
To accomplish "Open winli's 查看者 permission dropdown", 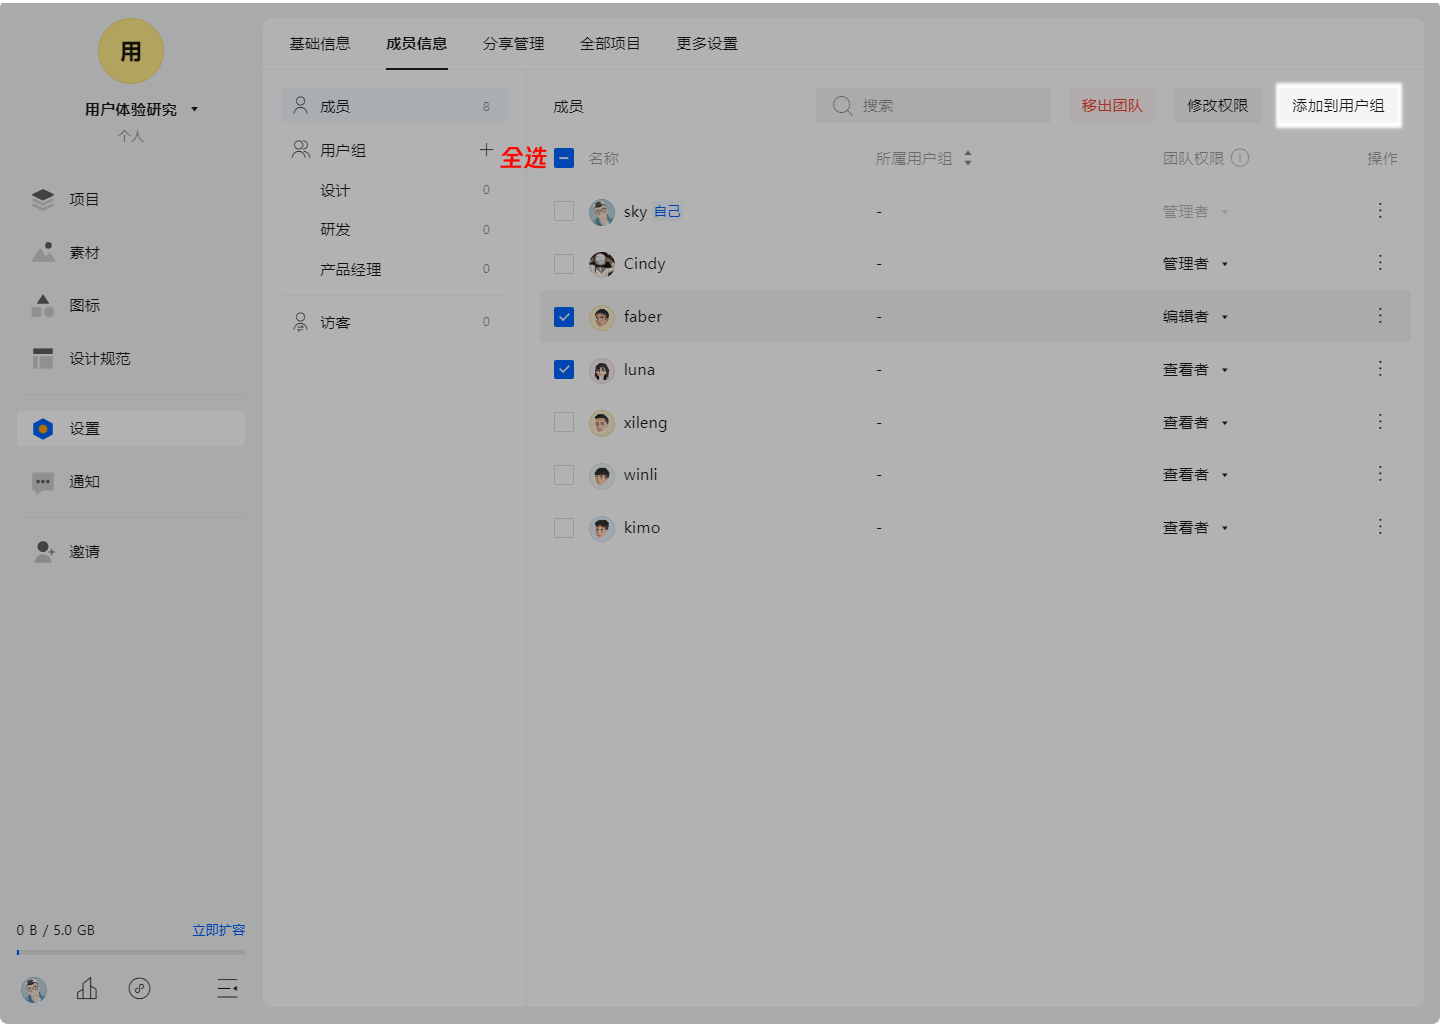I will 1195,475.
